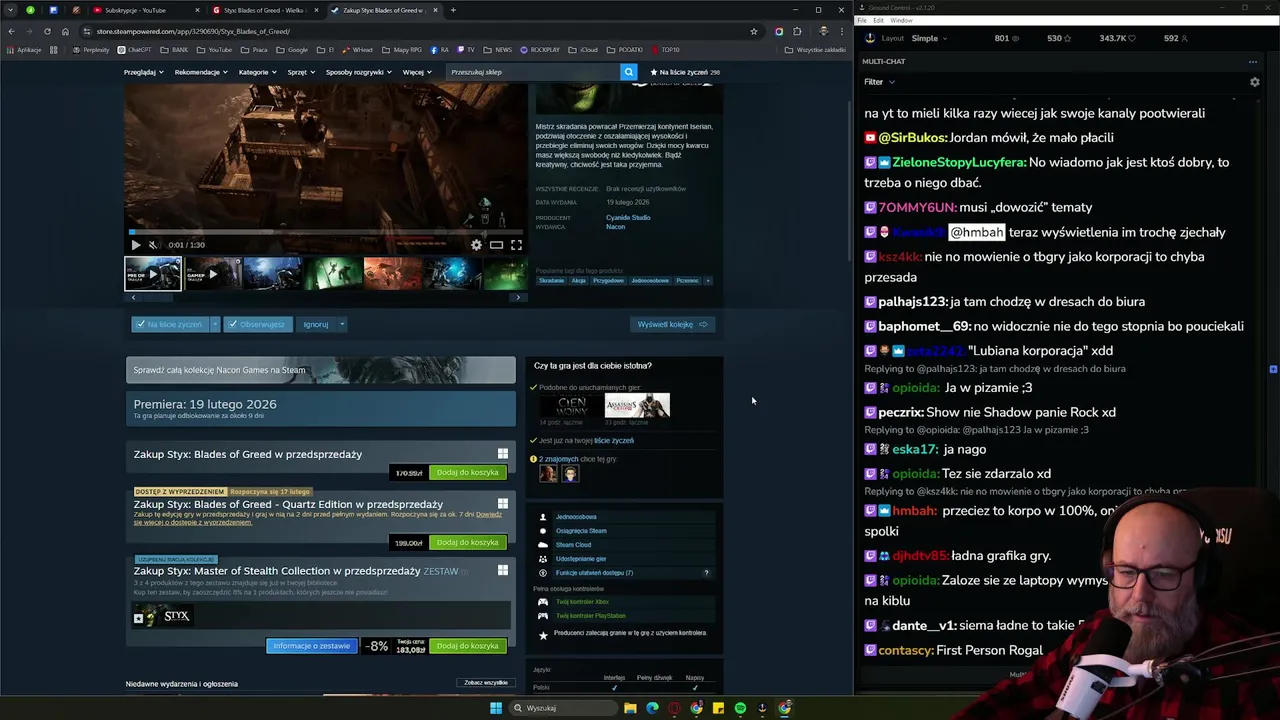Expand Przeglądaj store menu
The height and width of the screenshot is (720, 1280).
click(143, 72)
